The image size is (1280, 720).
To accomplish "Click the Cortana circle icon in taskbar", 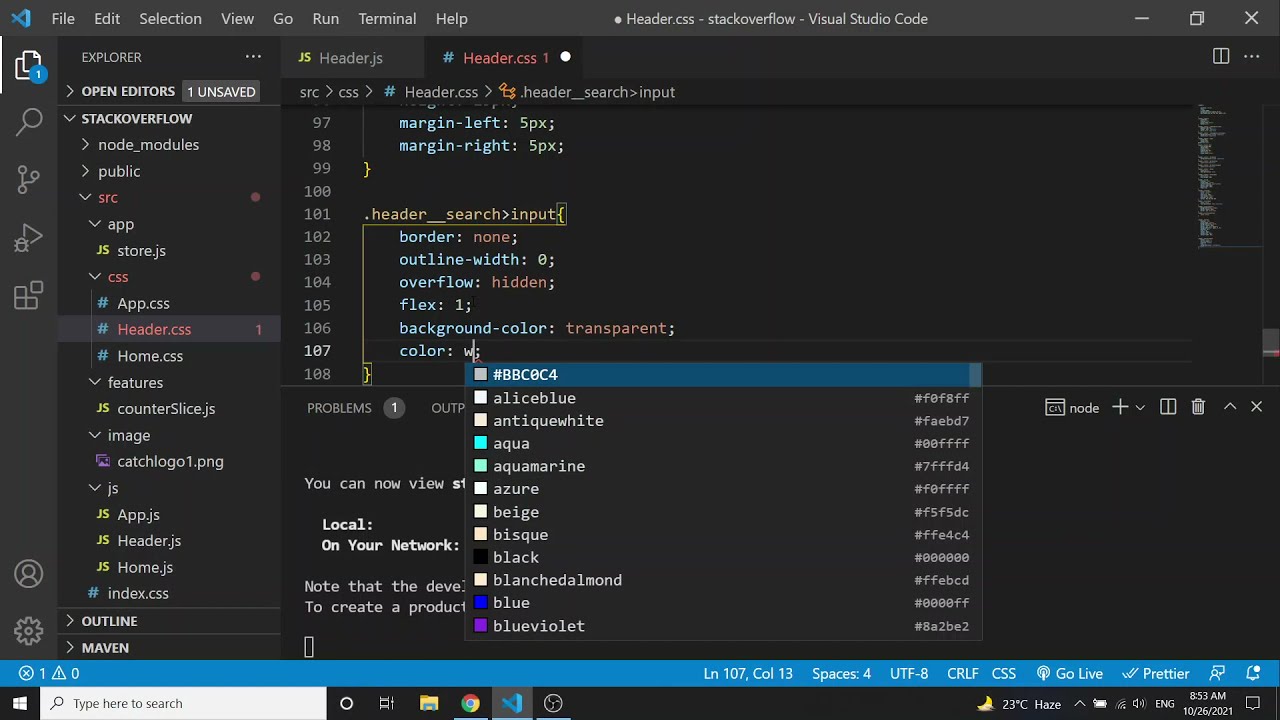I will click(346, 703).
